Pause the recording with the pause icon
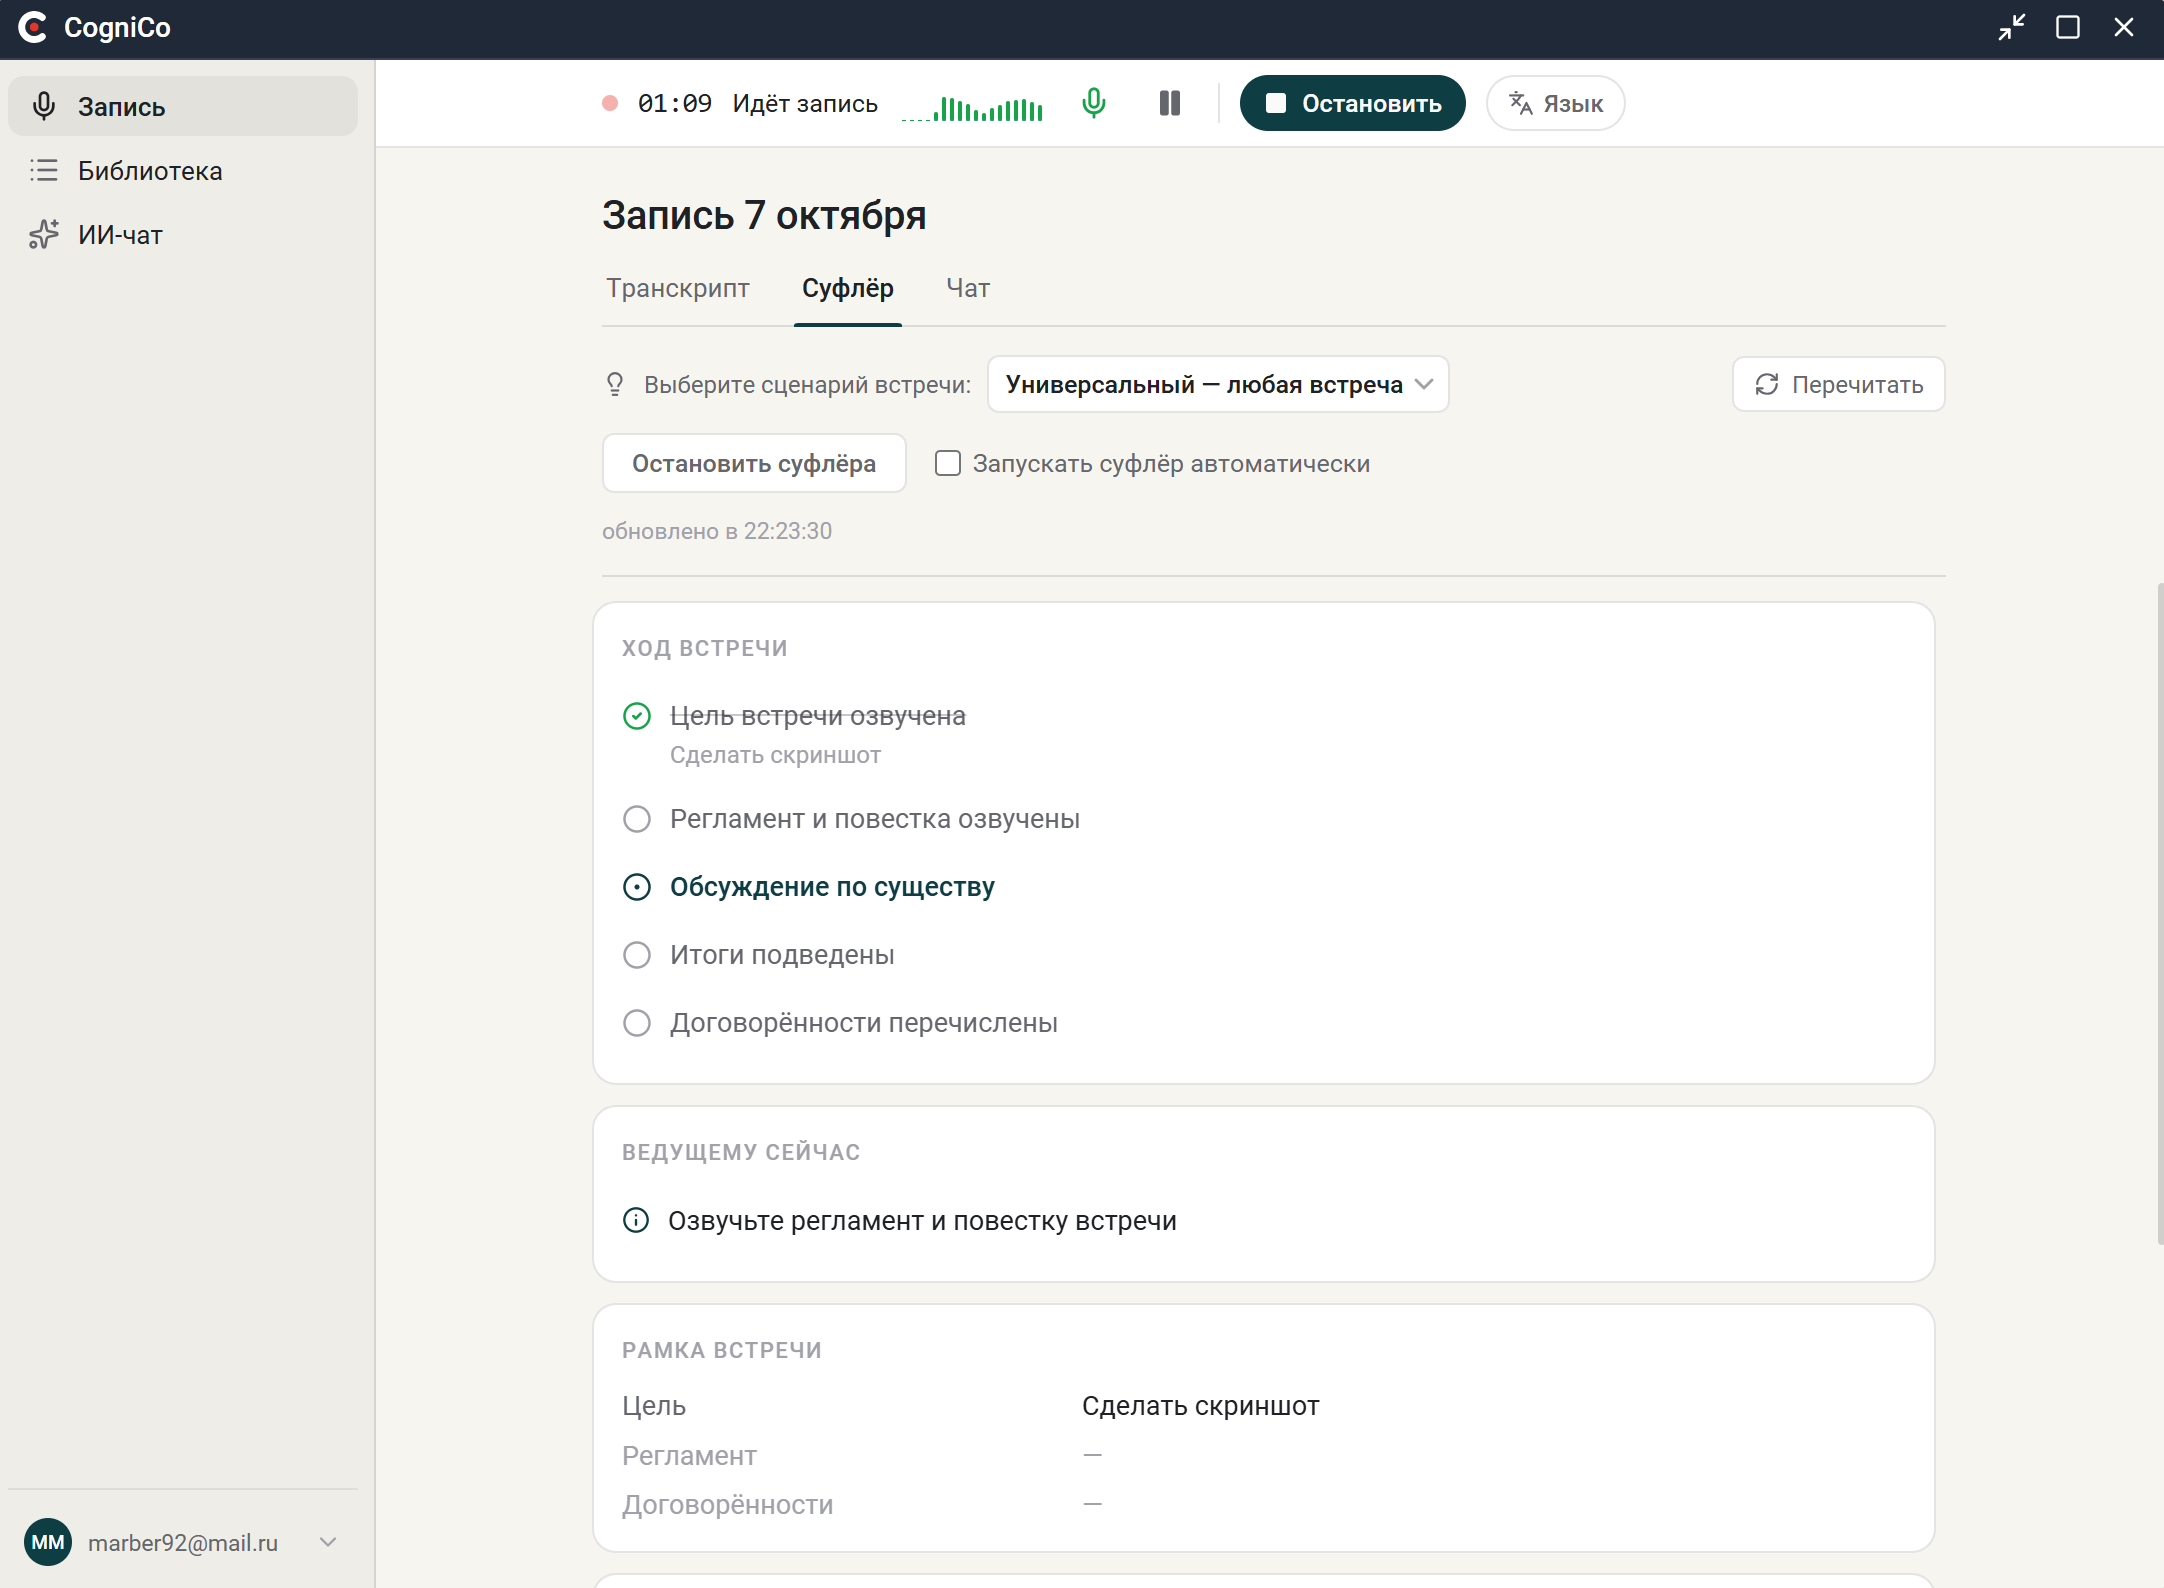The width and height of the screenshot is (2164, 1588). click(1170, 103)
